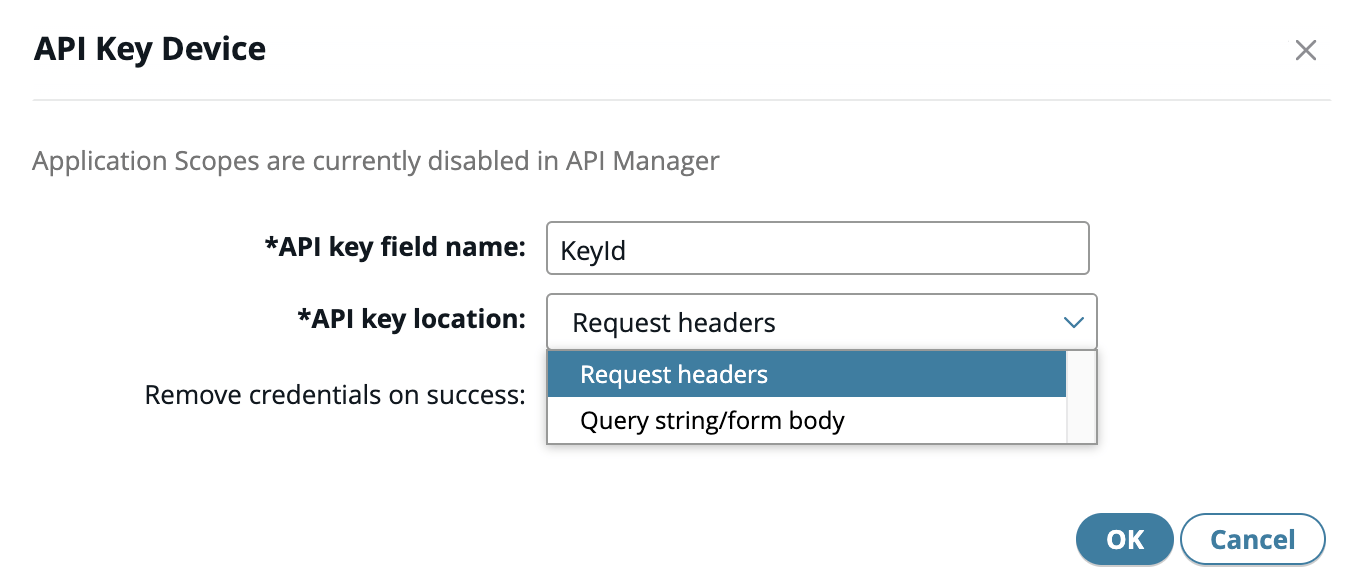Viewport: 1372px width, 582px height.
Task: Dismiss the dialog with Cancel
Action: 1253,539
